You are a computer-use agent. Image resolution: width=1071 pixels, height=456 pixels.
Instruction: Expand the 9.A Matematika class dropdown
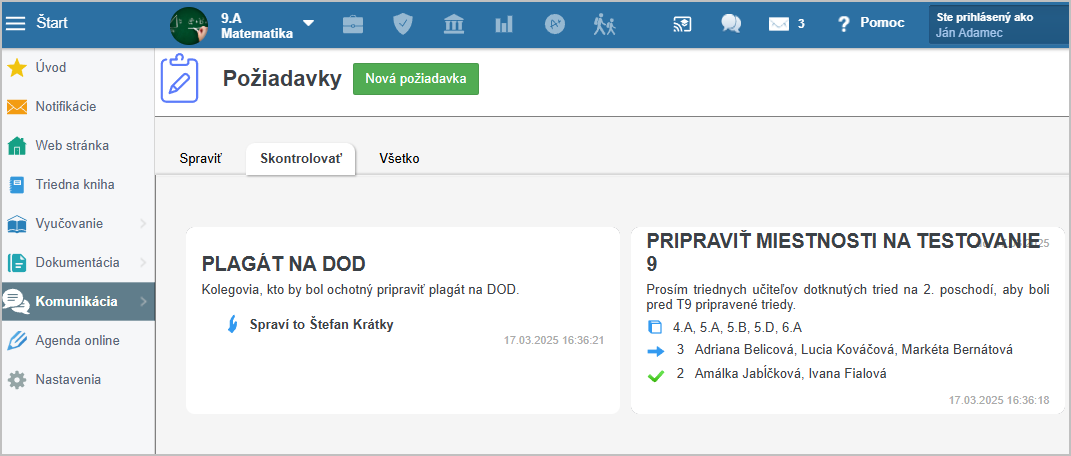tap(308, 23)
